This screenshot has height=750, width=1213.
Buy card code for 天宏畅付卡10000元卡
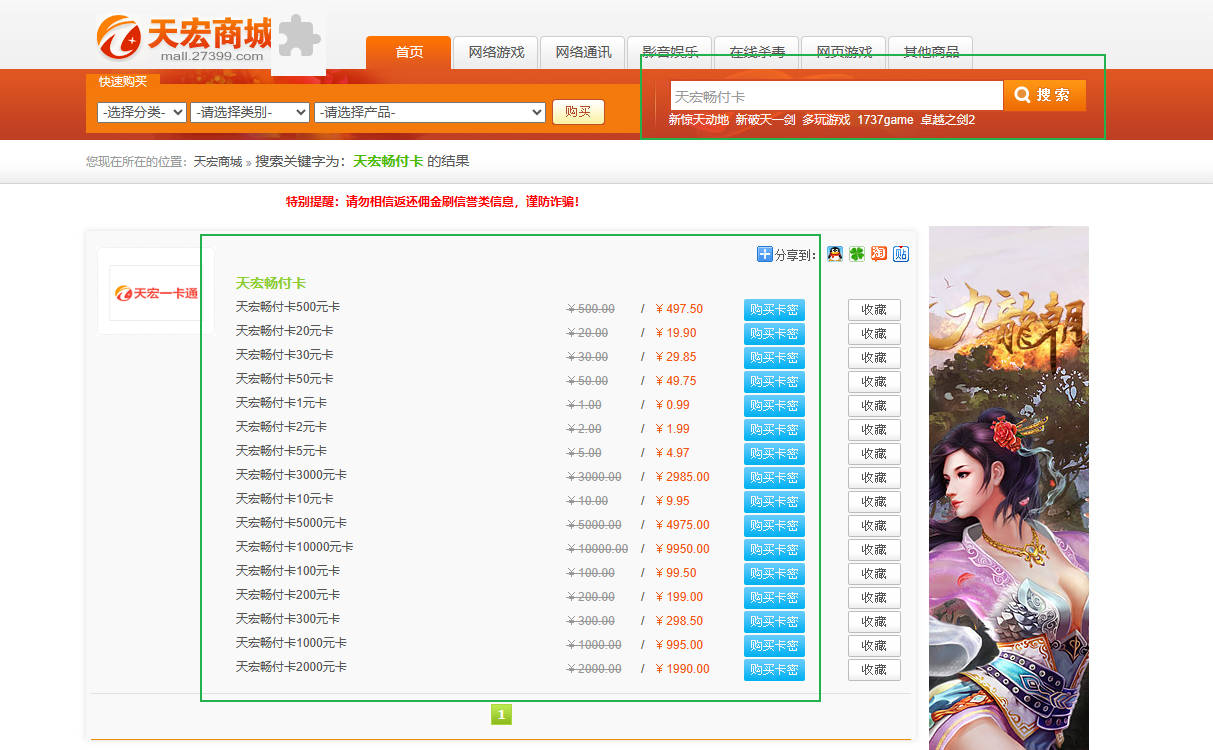[x=774, y=550]
